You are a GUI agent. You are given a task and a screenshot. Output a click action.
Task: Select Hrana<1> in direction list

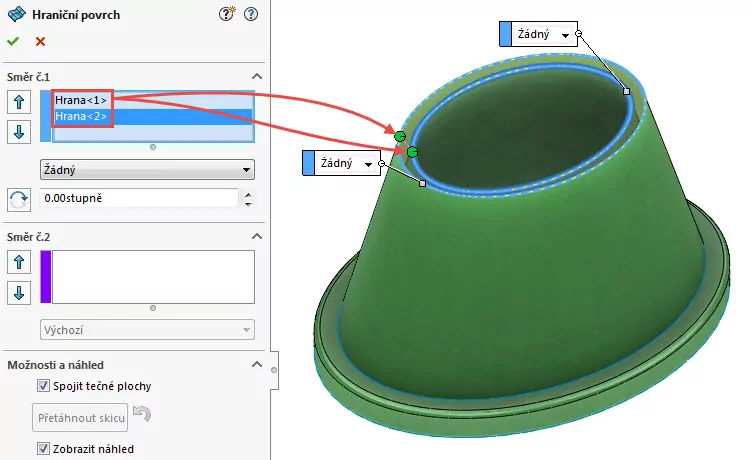tap(153, 100)
